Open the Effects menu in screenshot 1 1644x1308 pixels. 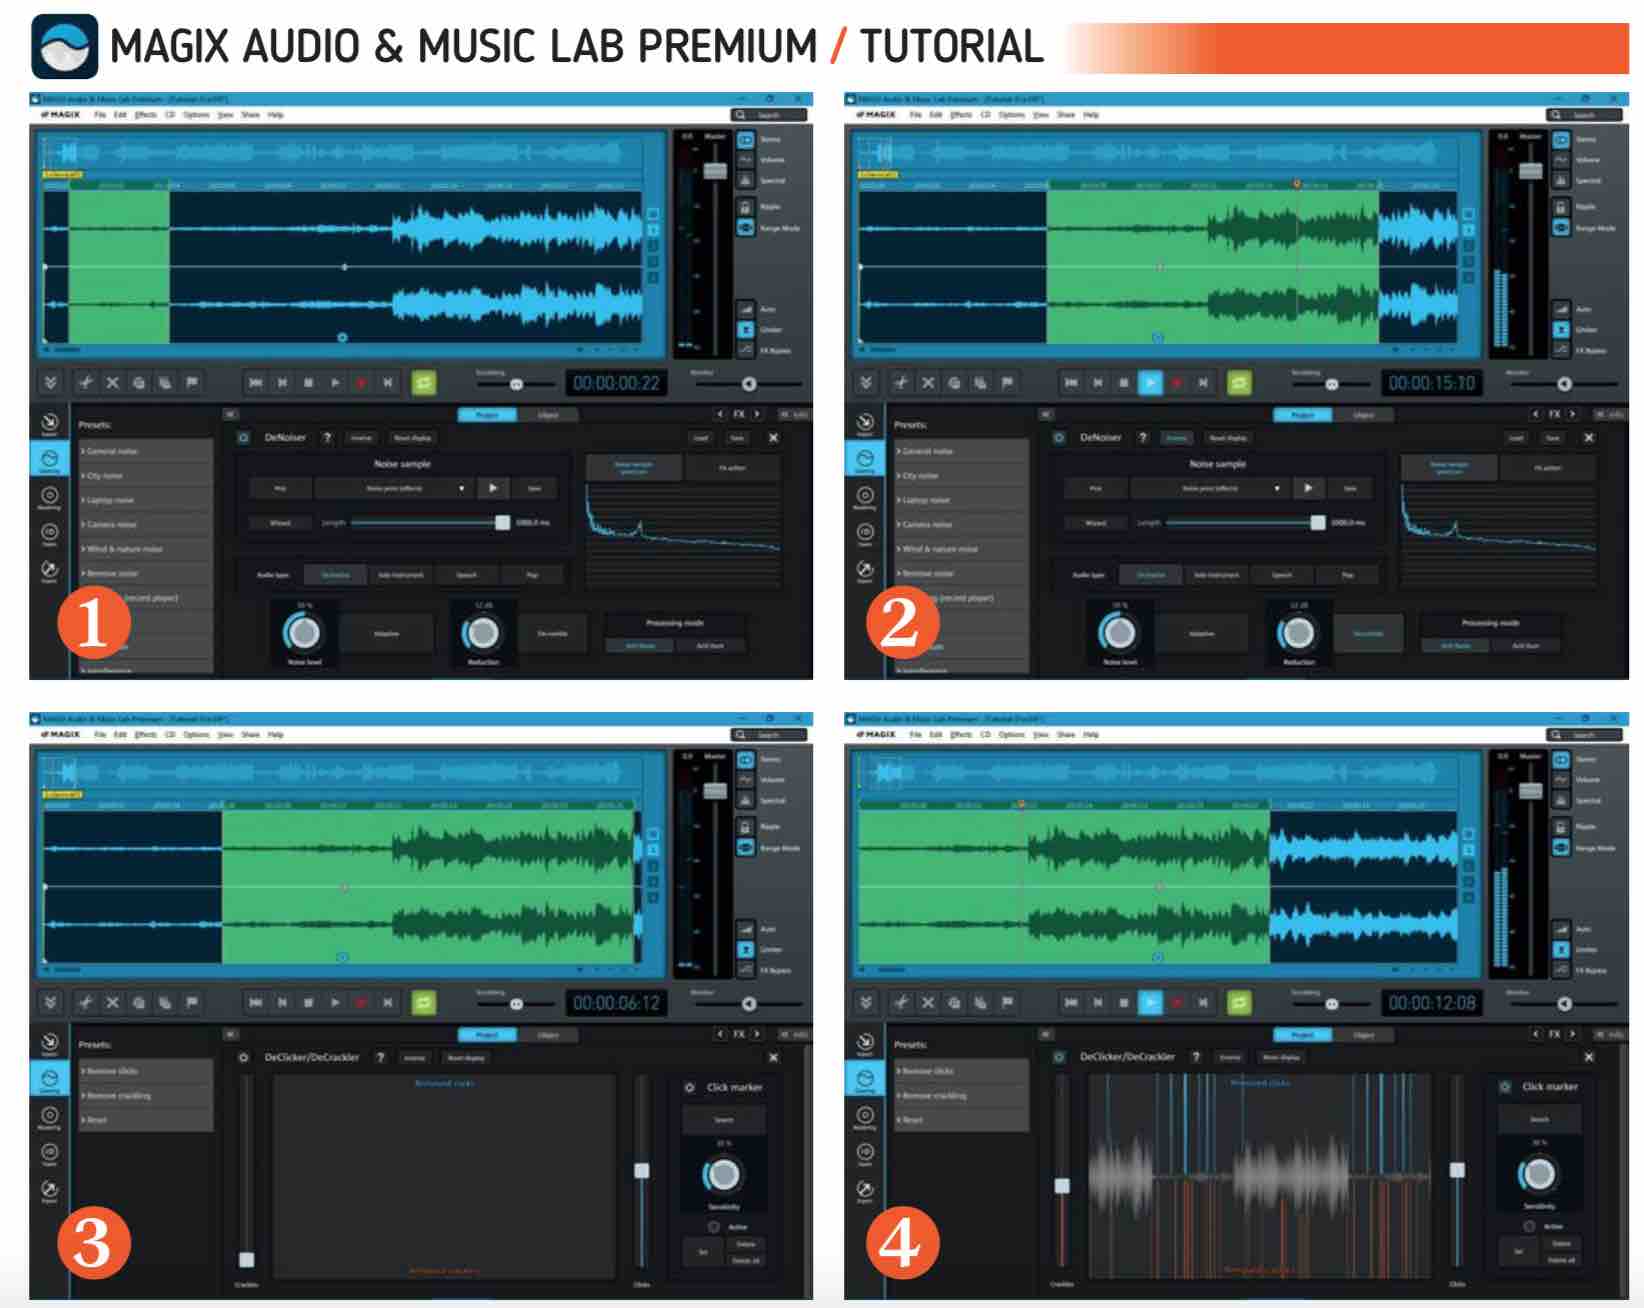(x=145, y=115)
